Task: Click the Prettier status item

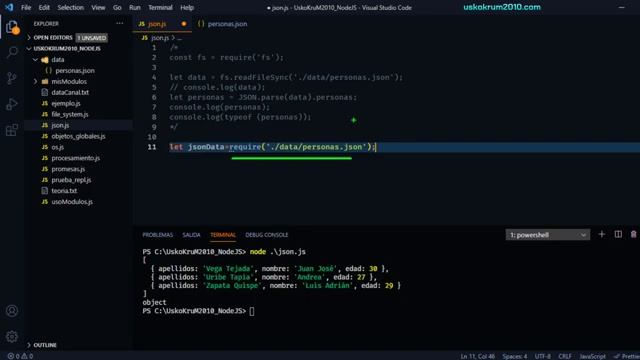Action: tap(627, 356)
